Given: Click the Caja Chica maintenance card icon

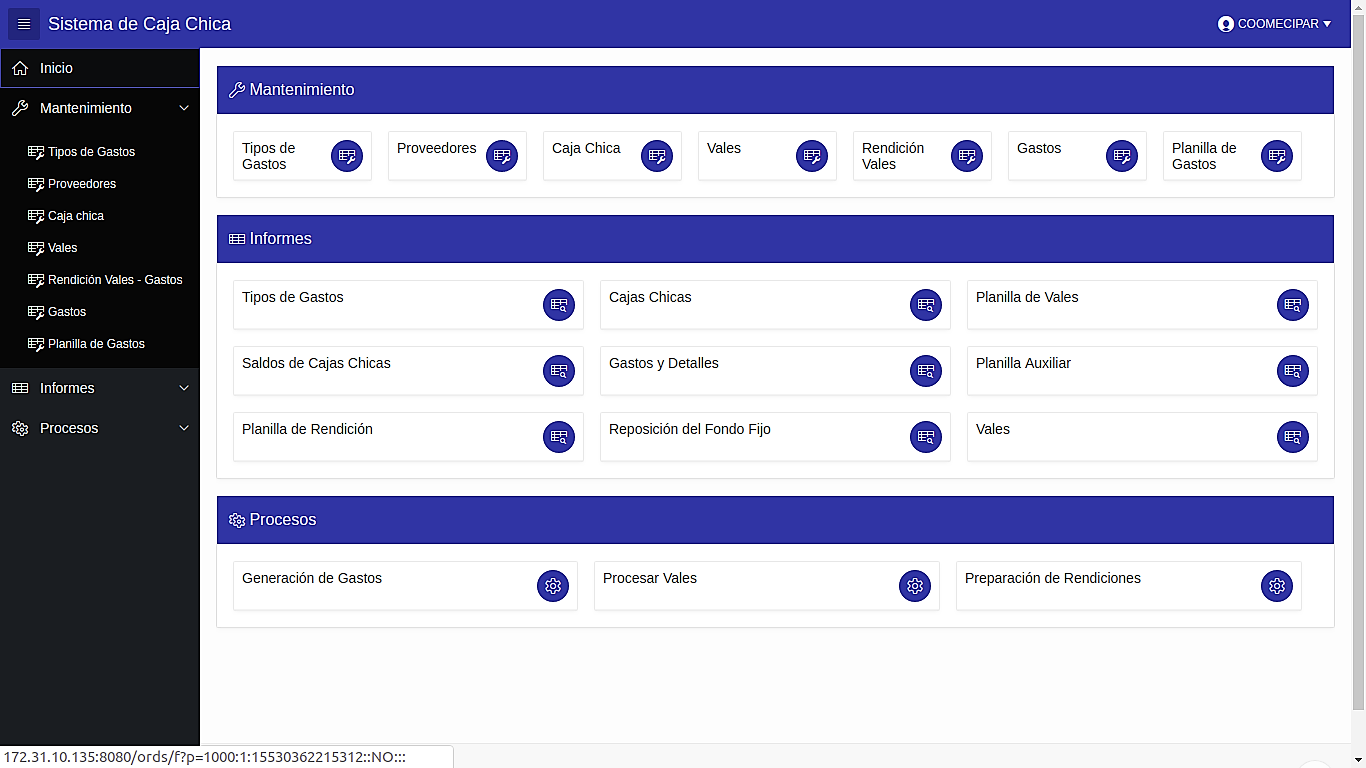Looking at the screenshot, I should click(657, 156).
